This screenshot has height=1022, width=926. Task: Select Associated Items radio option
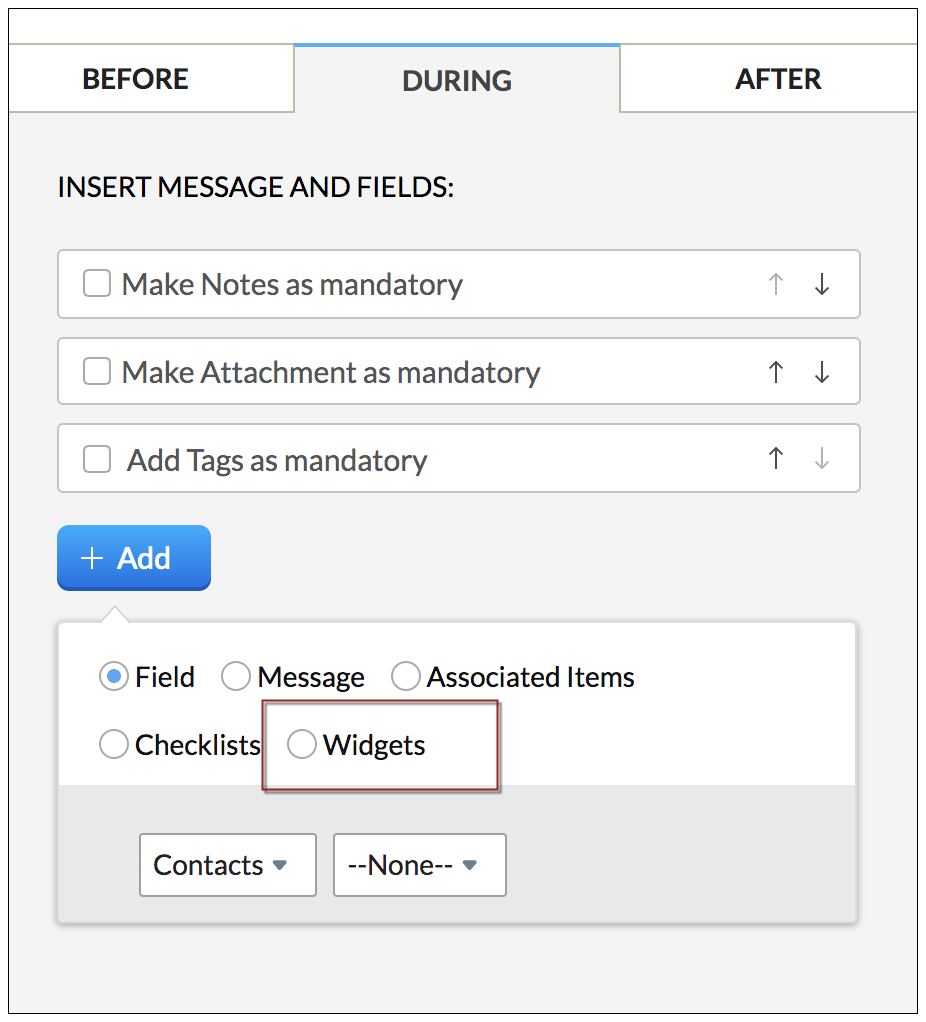pos(405,678)
